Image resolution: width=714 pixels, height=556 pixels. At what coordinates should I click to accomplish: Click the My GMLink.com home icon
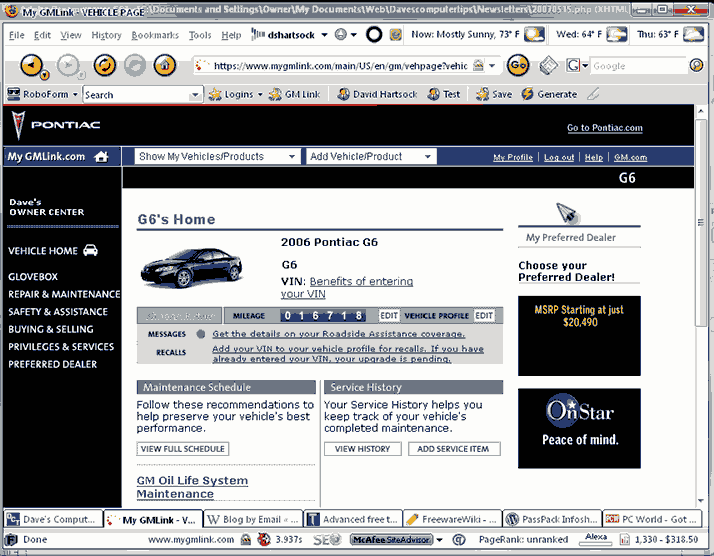[x=101, y=157]
